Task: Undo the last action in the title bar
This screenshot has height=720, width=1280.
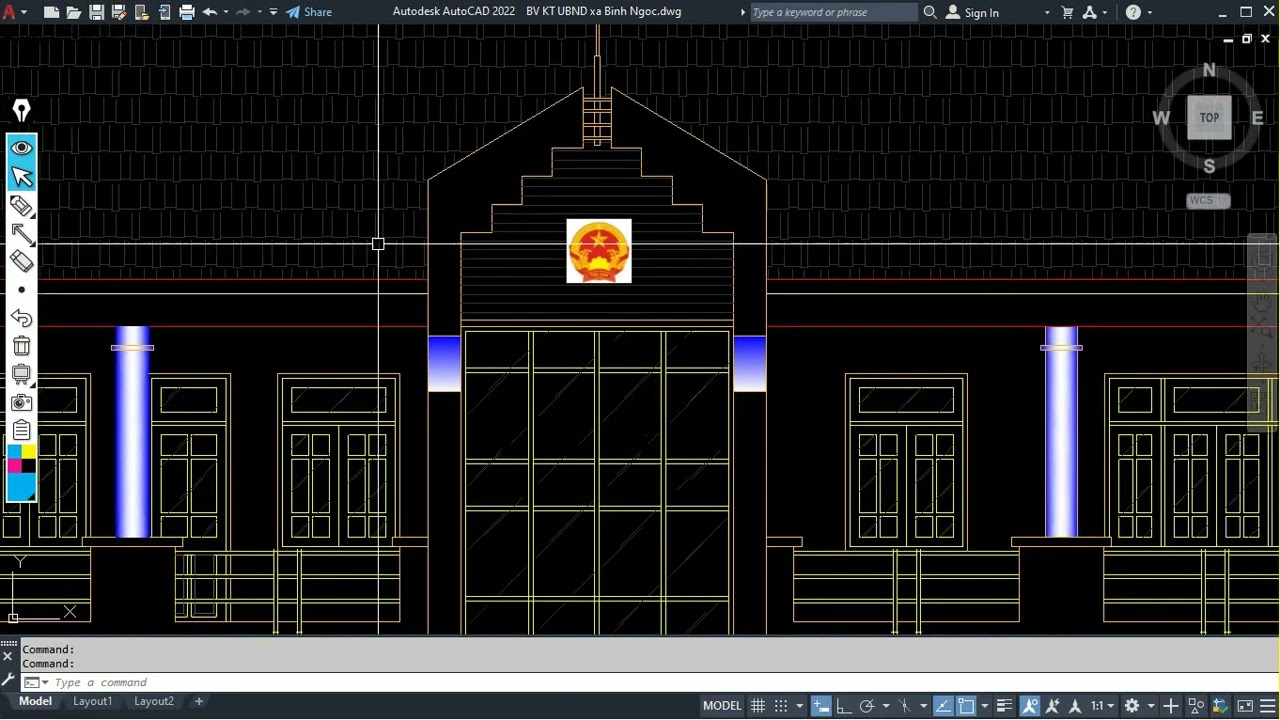Action: (x=210, y=12)
